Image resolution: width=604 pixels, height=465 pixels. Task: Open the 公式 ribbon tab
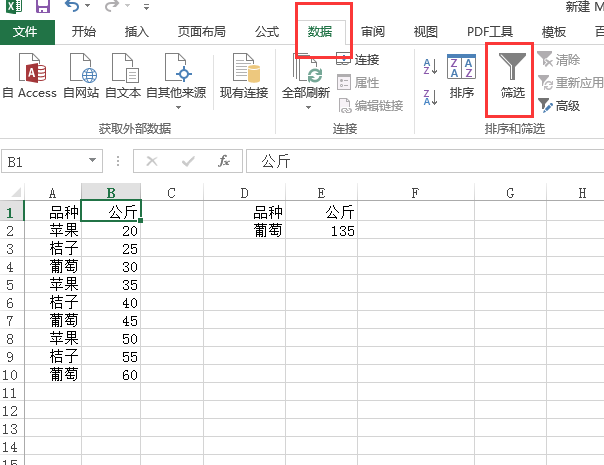coord(267,32)
